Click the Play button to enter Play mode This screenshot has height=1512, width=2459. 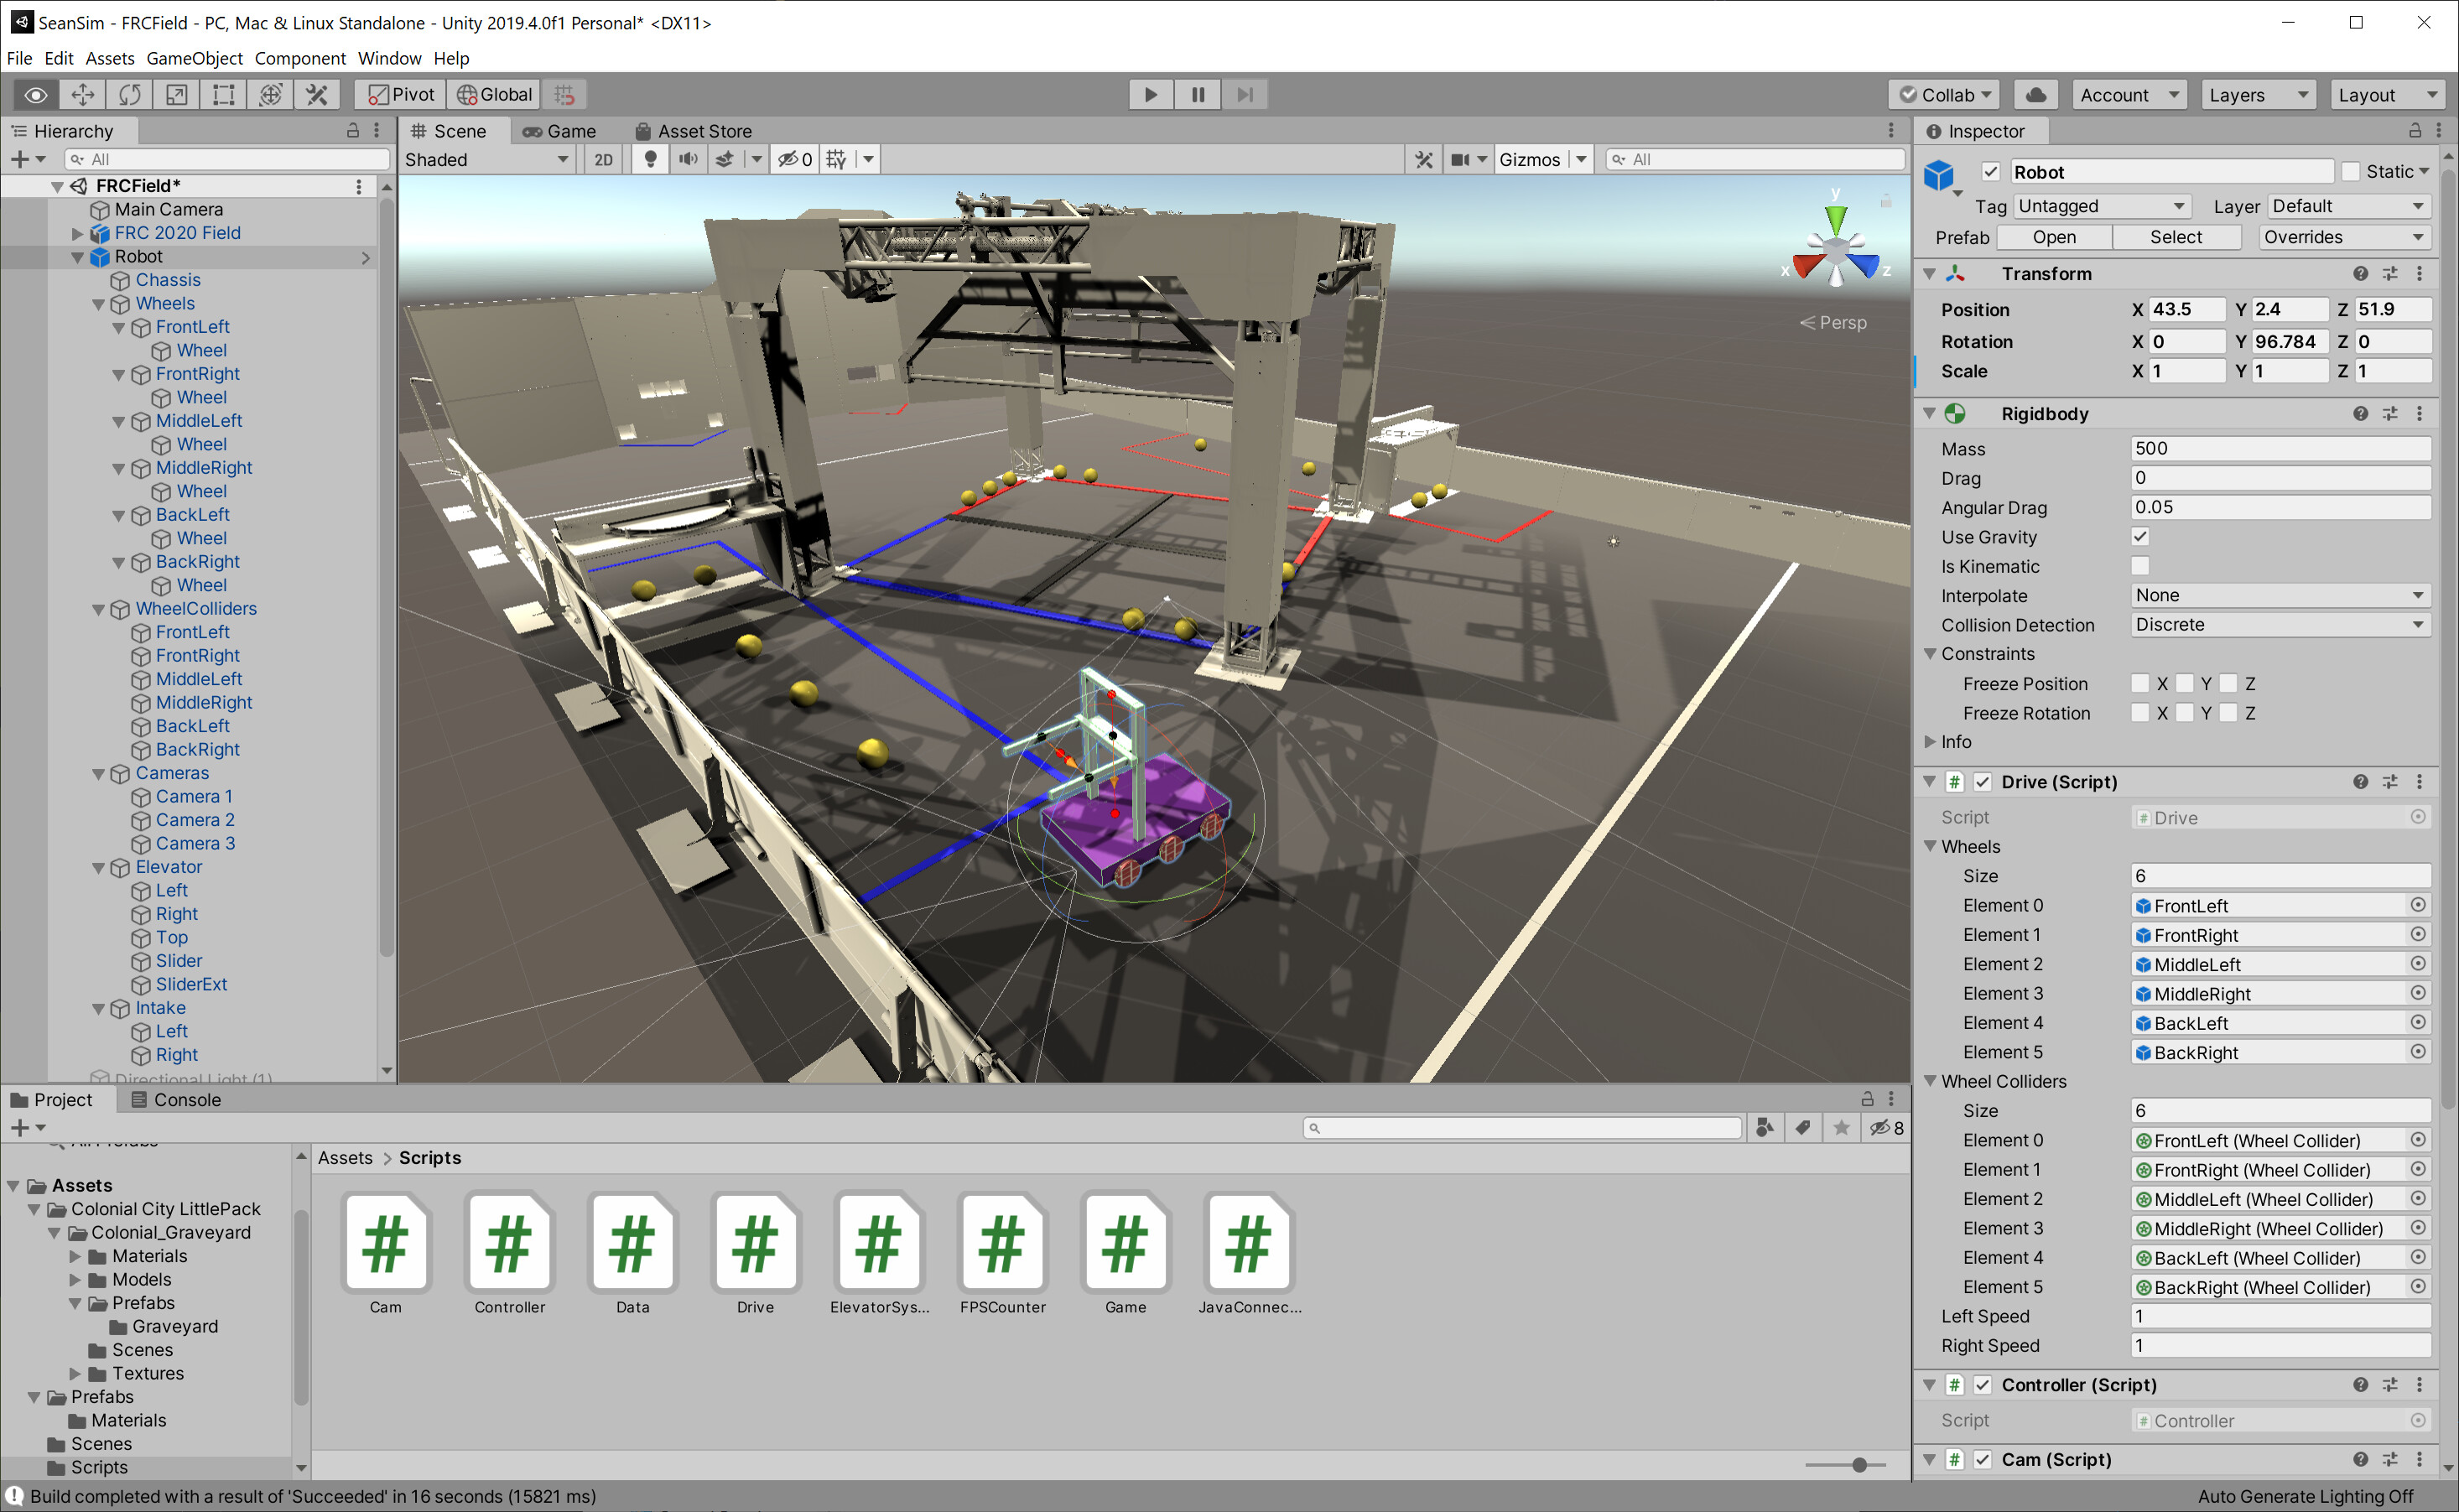coord(1150,94)
